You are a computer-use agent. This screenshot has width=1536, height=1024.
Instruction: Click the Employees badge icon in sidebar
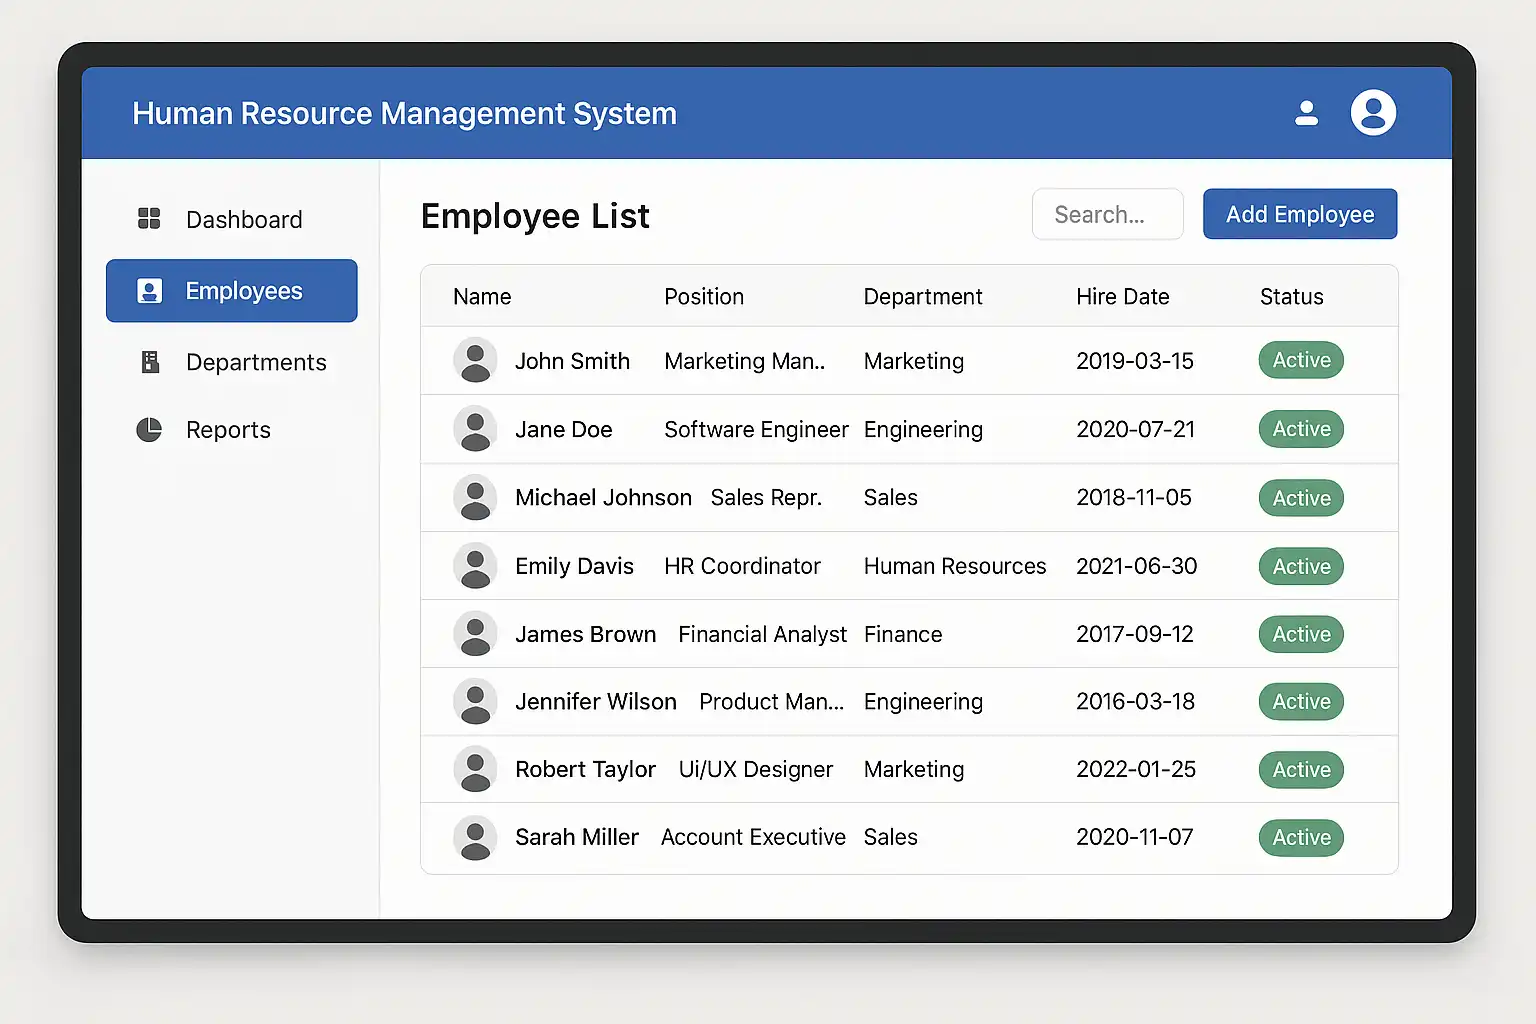(x=149, y=291)
